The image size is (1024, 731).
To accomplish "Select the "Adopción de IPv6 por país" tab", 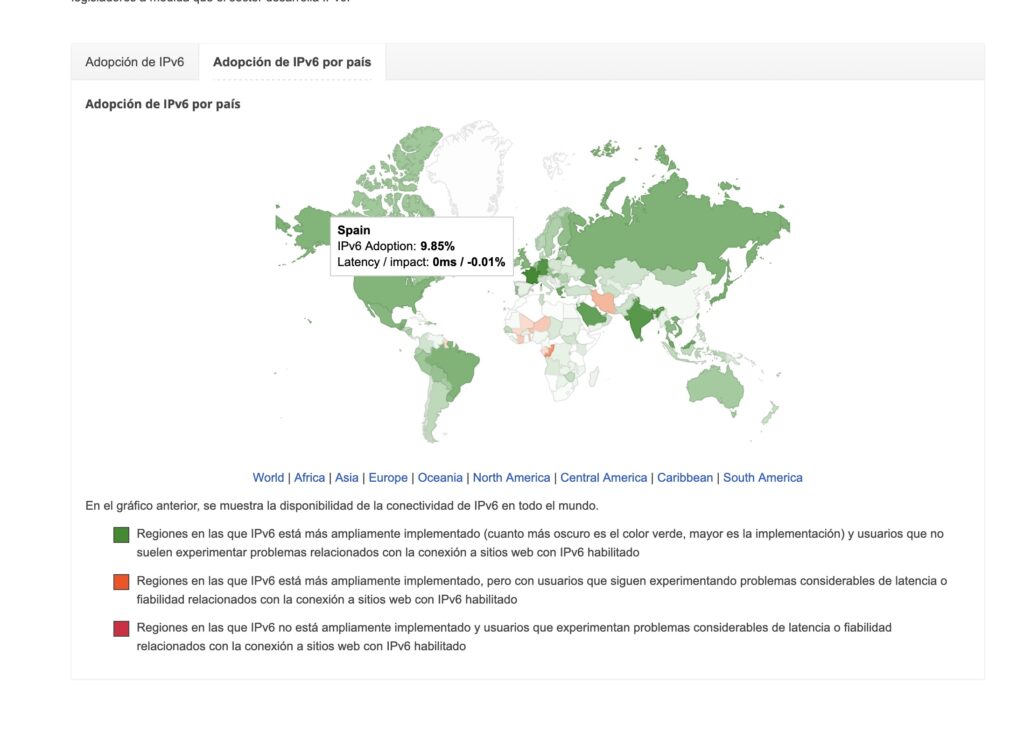I will 291,61.
